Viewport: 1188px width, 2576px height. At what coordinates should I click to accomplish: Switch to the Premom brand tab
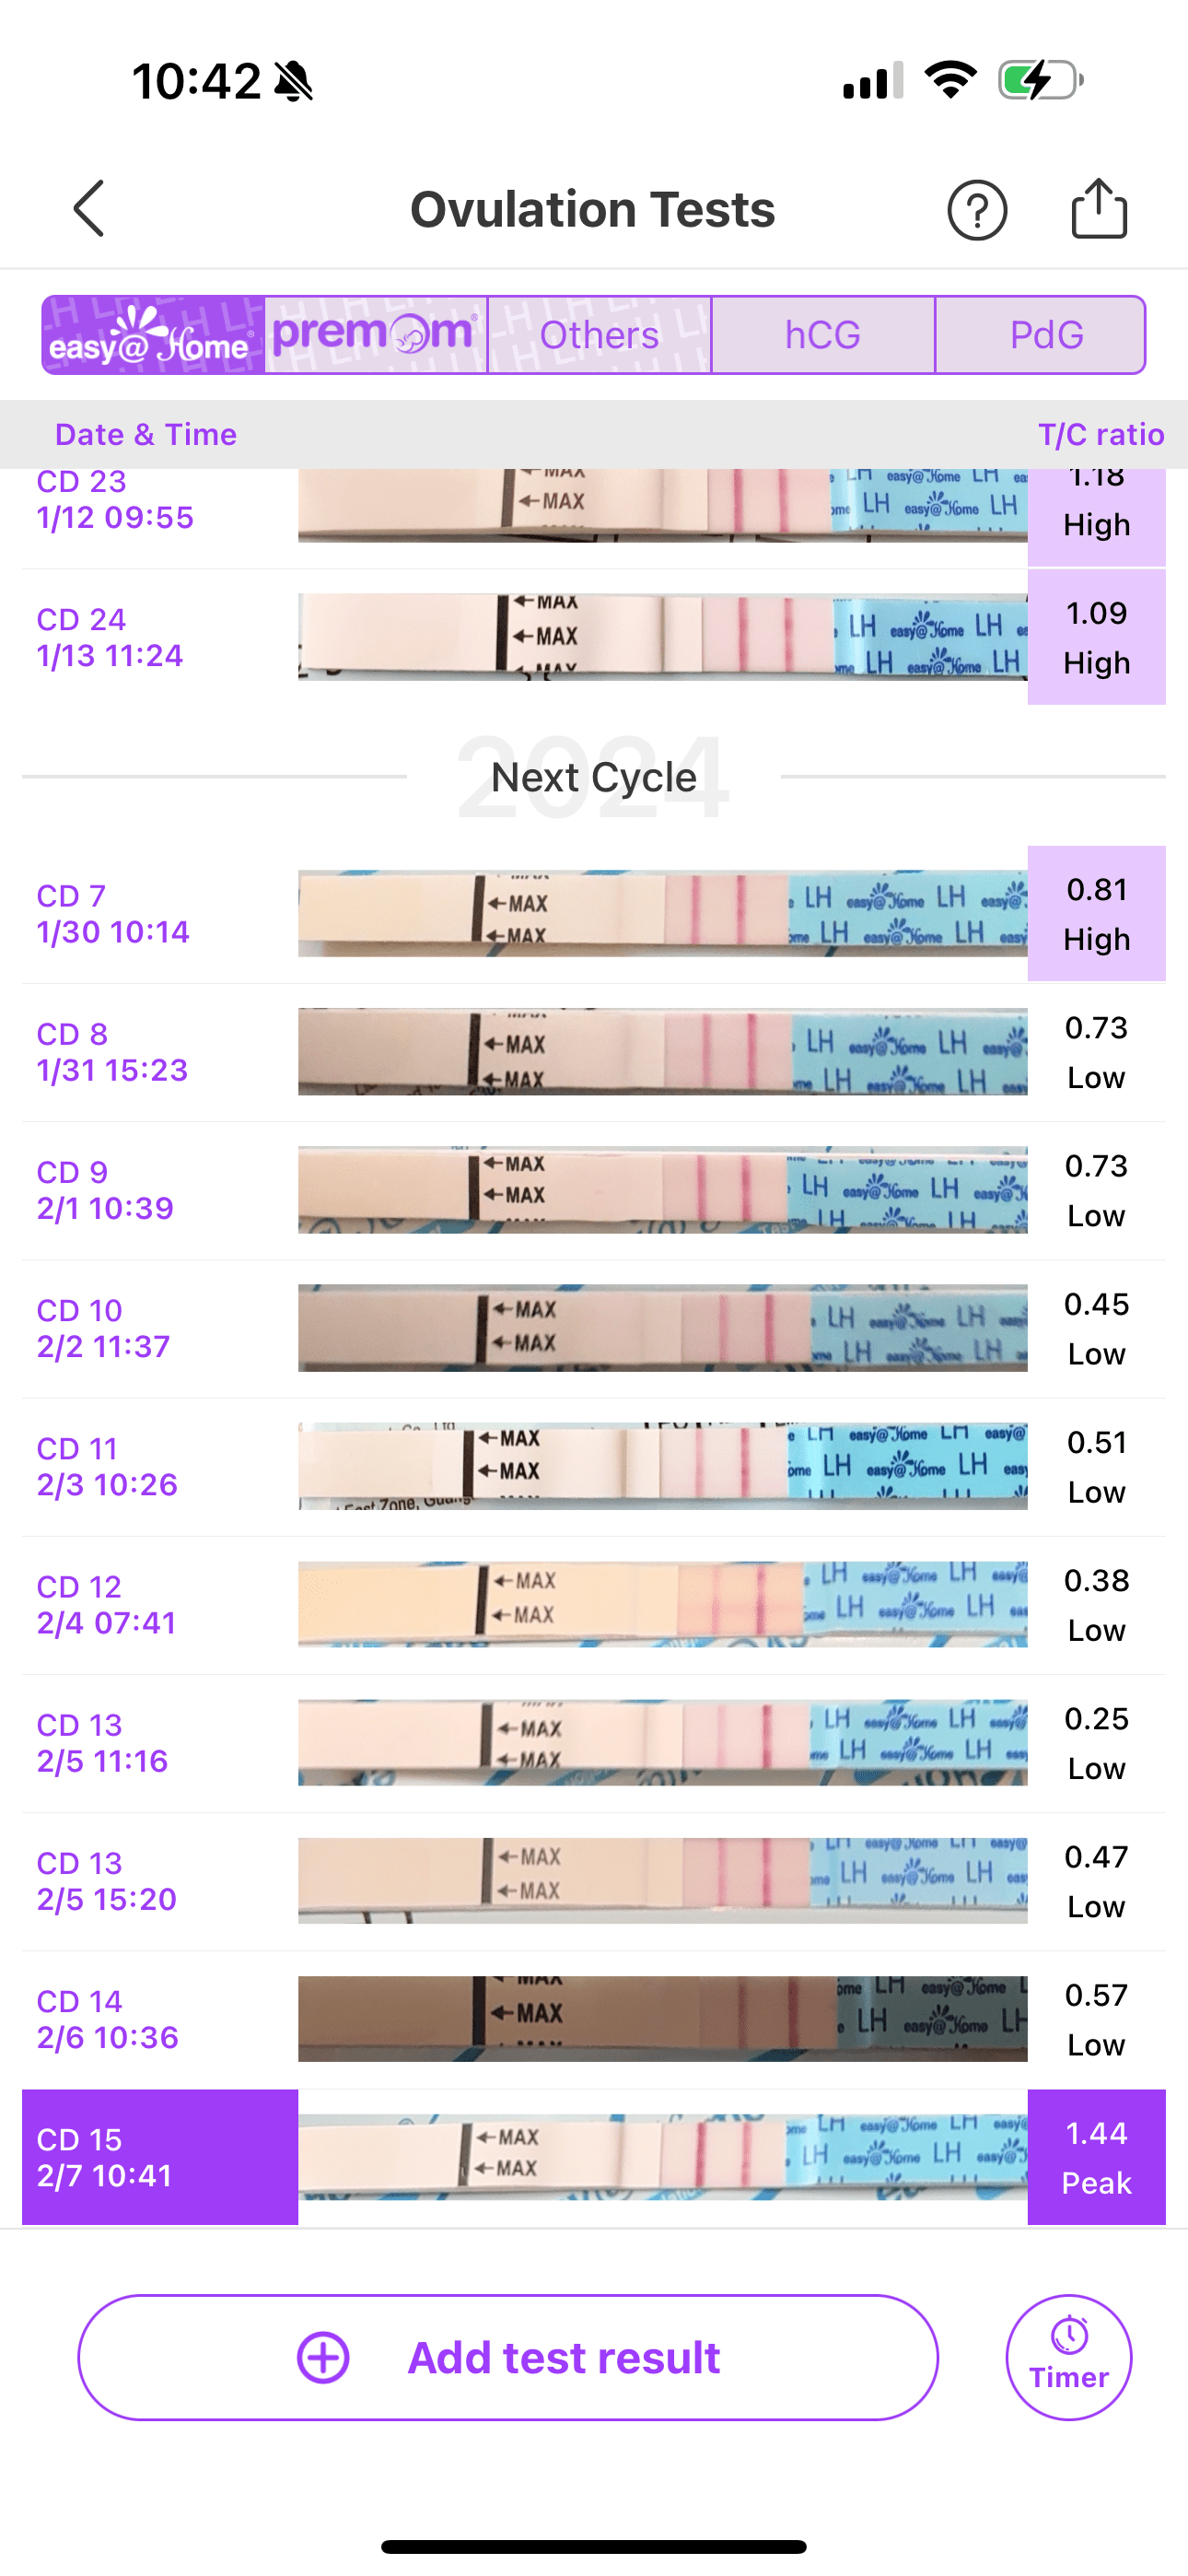coord(376,335)
